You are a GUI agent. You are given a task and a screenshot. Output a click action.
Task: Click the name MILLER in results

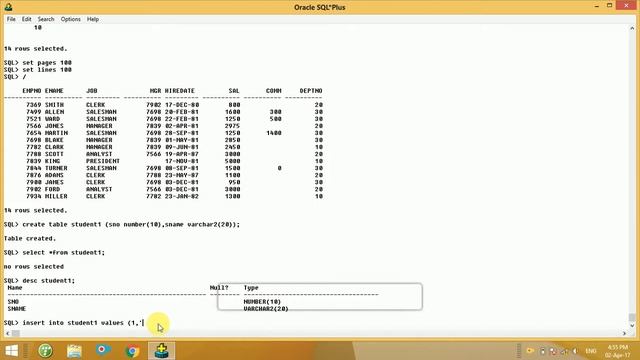pyautogui.click(x=56, y=196)
